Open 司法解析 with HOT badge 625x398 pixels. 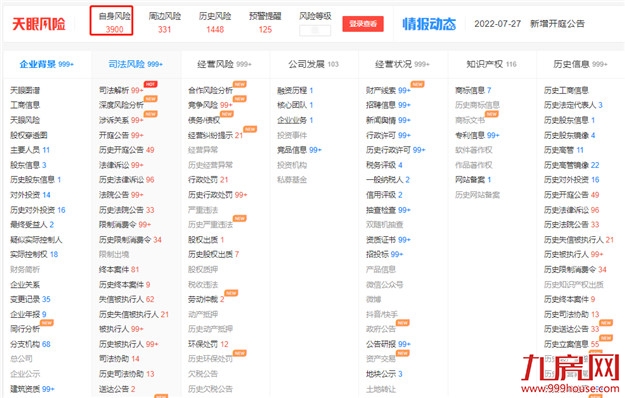[x=121, y=90]
